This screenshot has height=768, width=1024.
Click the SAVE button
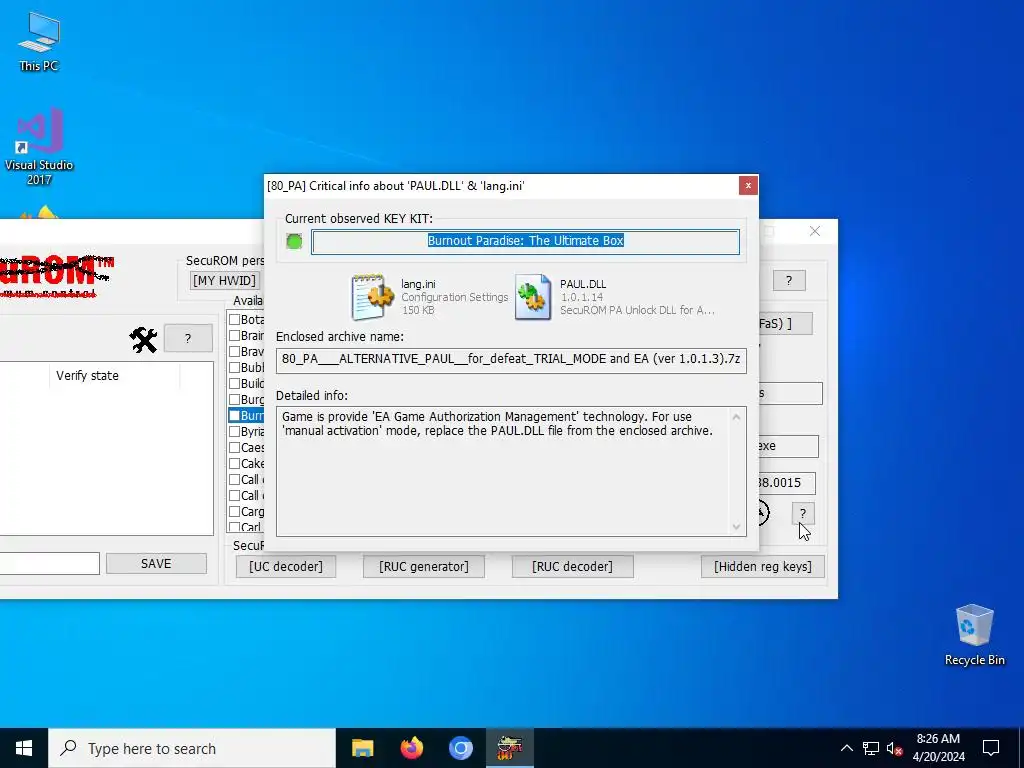[156, 564]
